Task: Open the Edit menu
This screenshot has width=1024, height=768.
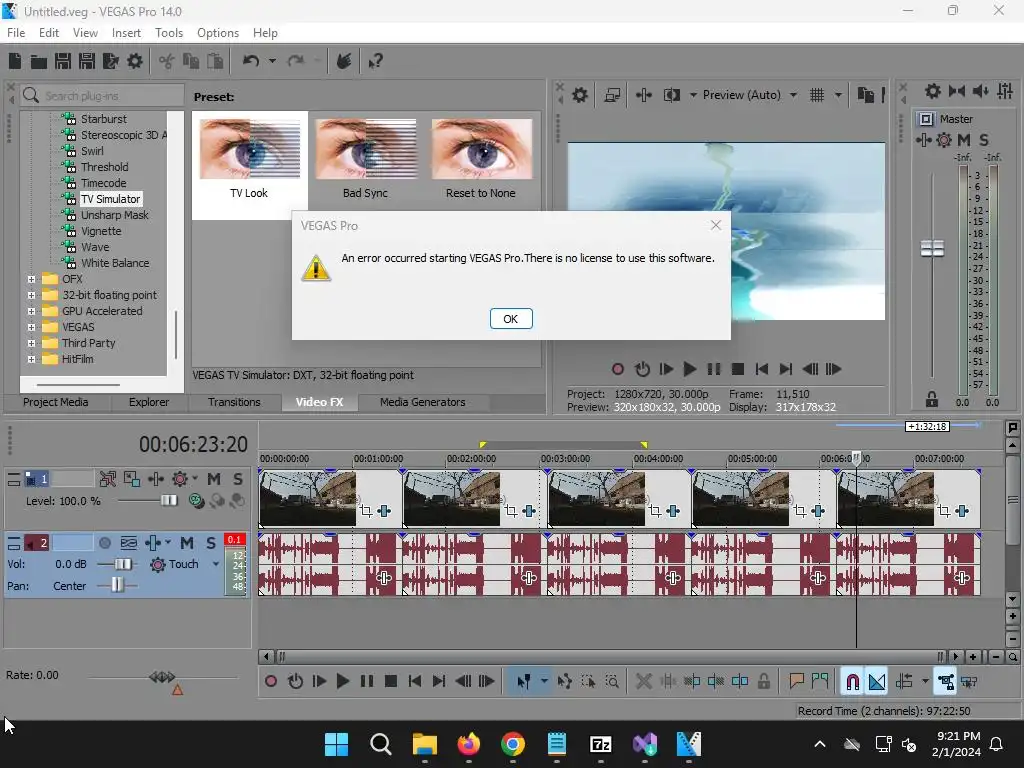Action: click(49, 33)
